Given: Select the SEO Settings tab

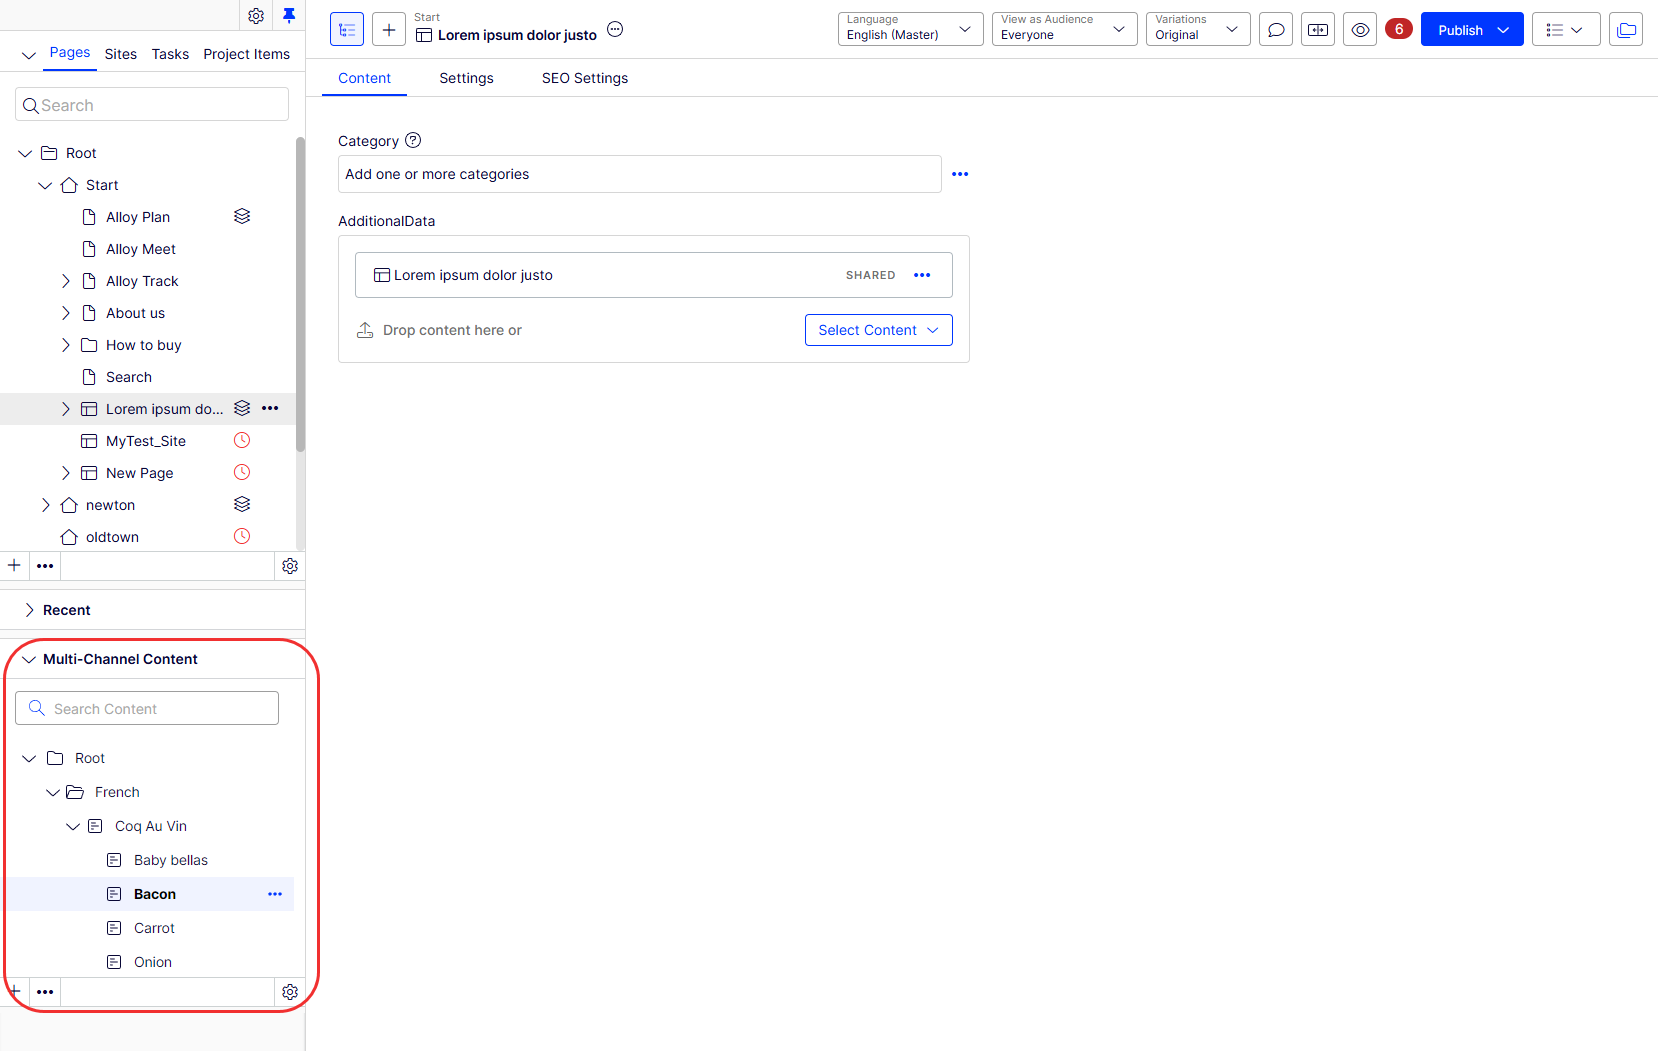Looking at the screenshot, I should pyautogui.click(x=585, y=78).
